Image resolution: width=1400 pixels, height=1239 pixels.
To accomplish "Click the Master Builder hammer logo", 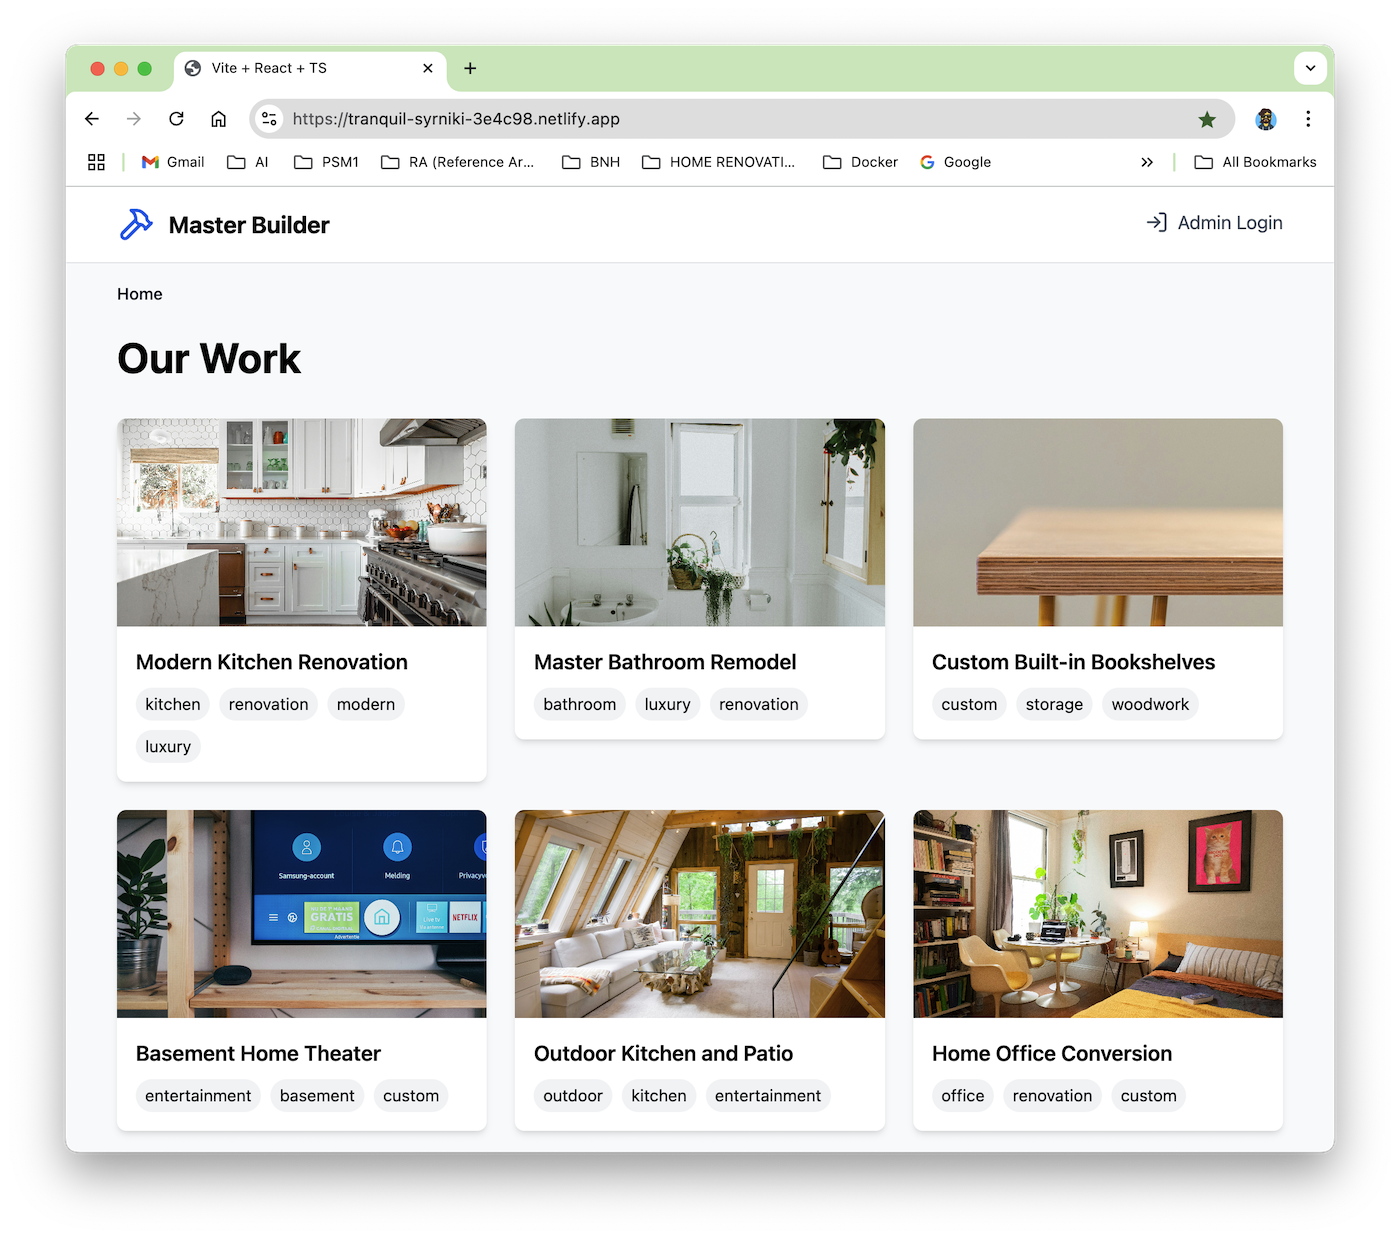I will (x=136, y=224).
